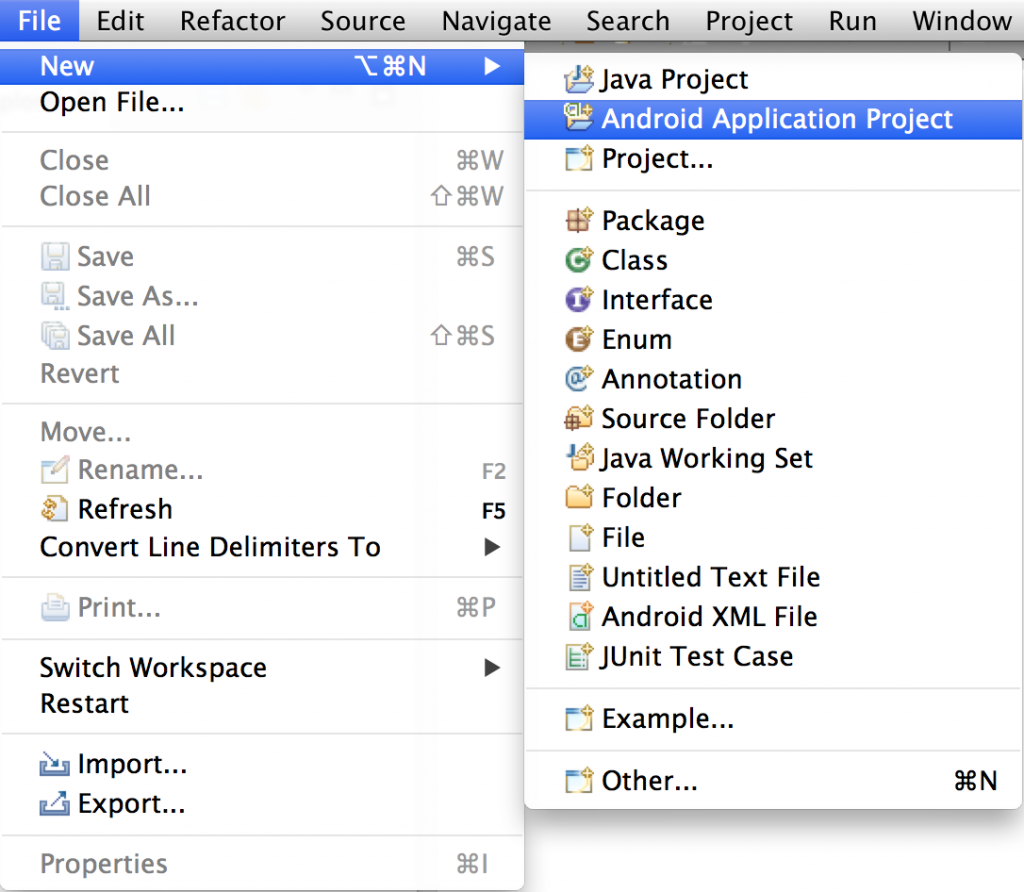Image resolution: width=1024 pixels, height=892 pixels.
Task: Click the green Class icon
Action: pos(579,260)
